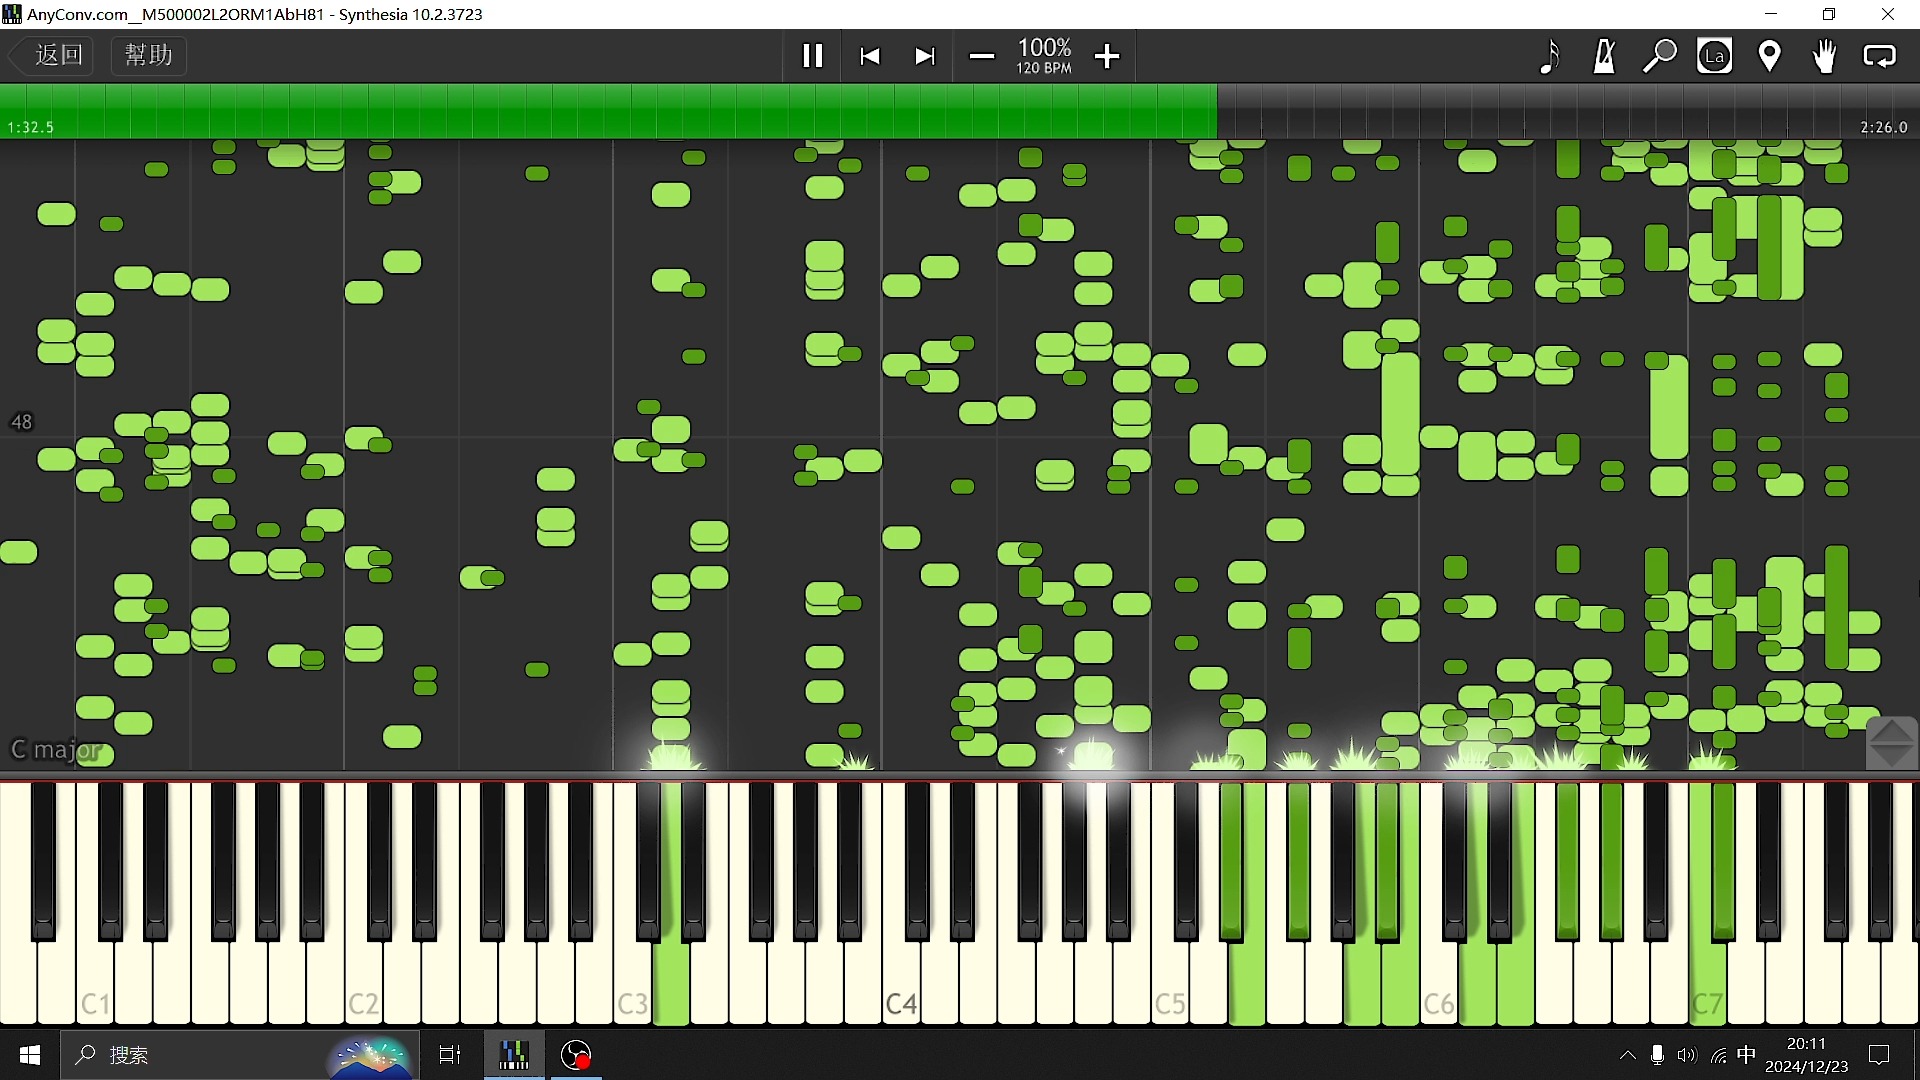Pause playback with the pause button
Viewport: 1920px width, 1080px height.
(812, 56)
